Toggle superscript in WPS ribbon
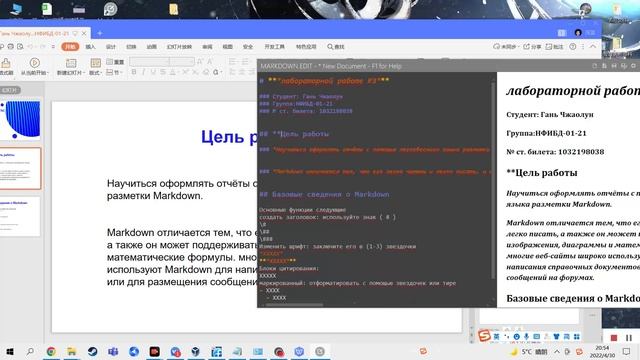640x360 pixels. 185,72
